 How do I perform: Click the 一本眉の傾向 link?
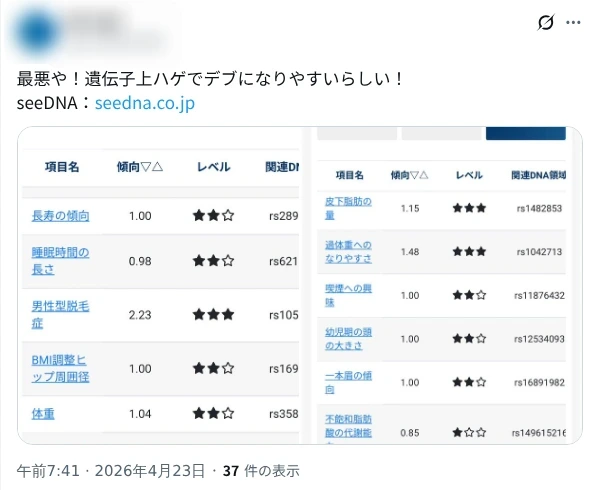point(348,382)
